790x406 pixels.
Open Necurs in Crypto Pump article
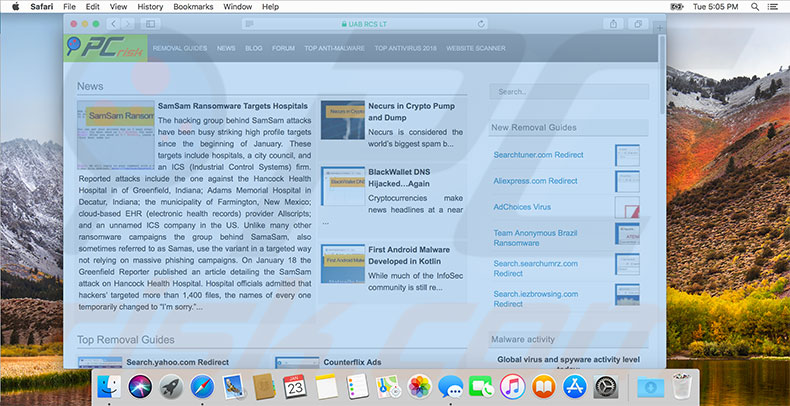tap(411, 112)
